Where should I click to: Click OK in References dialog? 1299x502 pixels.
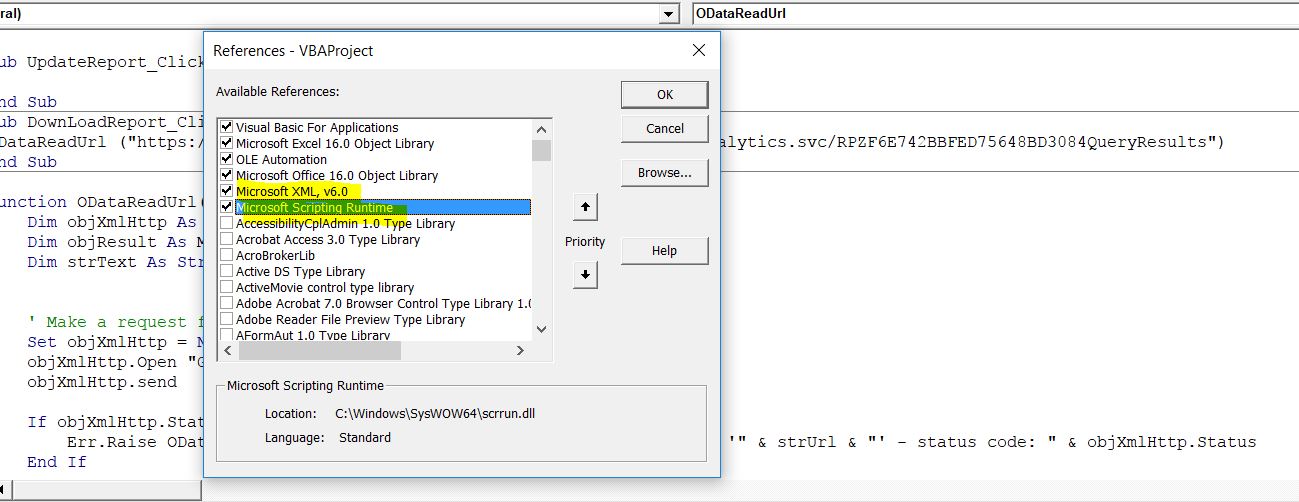[x=665, y=95]
